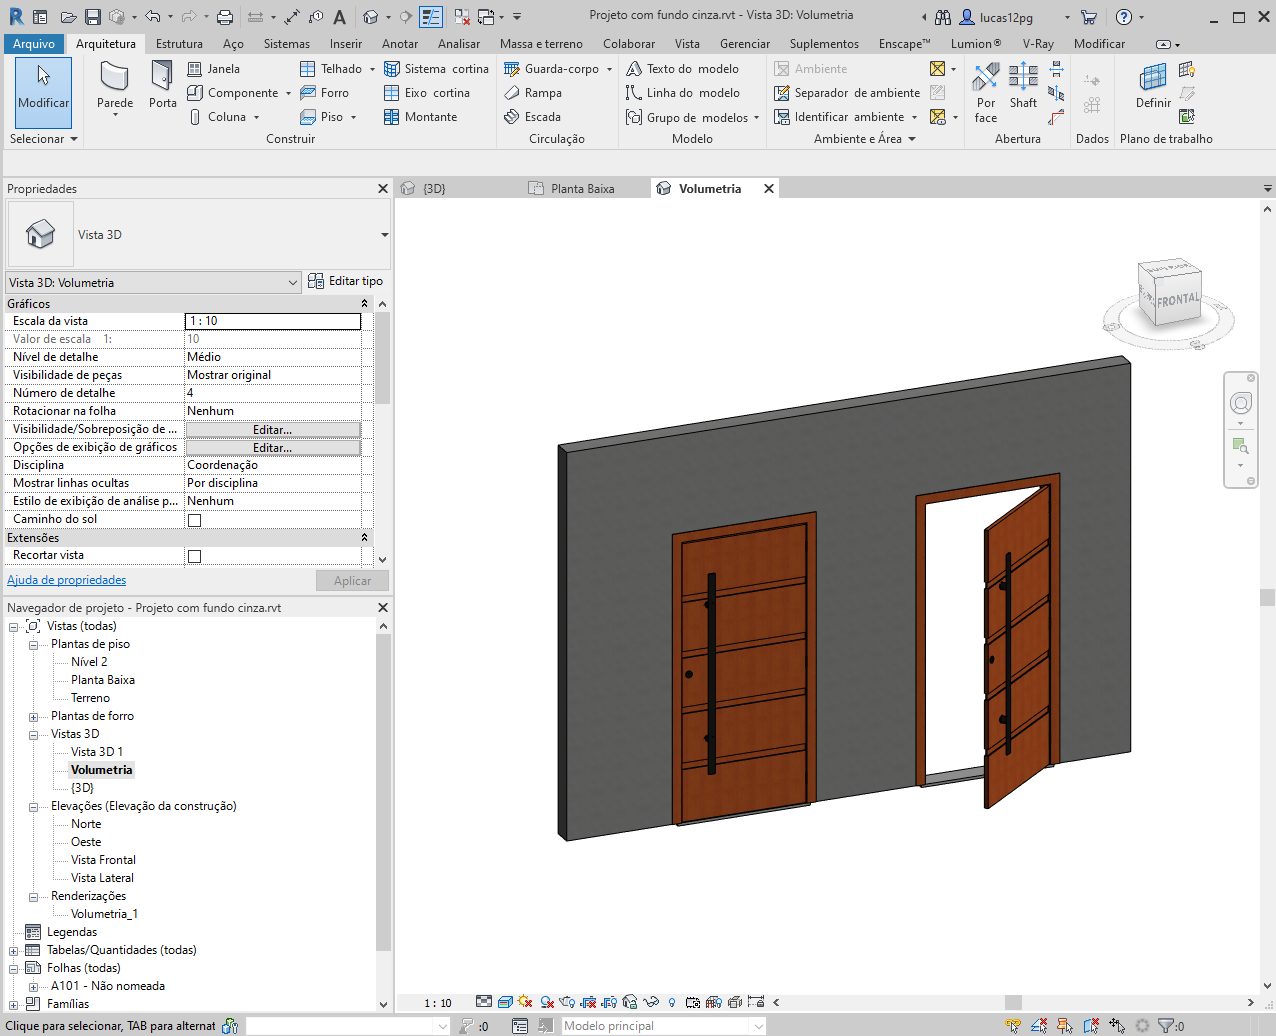Expand the Selecionar panel dropdown
1276x1036 pixels.
click(43, 139)
